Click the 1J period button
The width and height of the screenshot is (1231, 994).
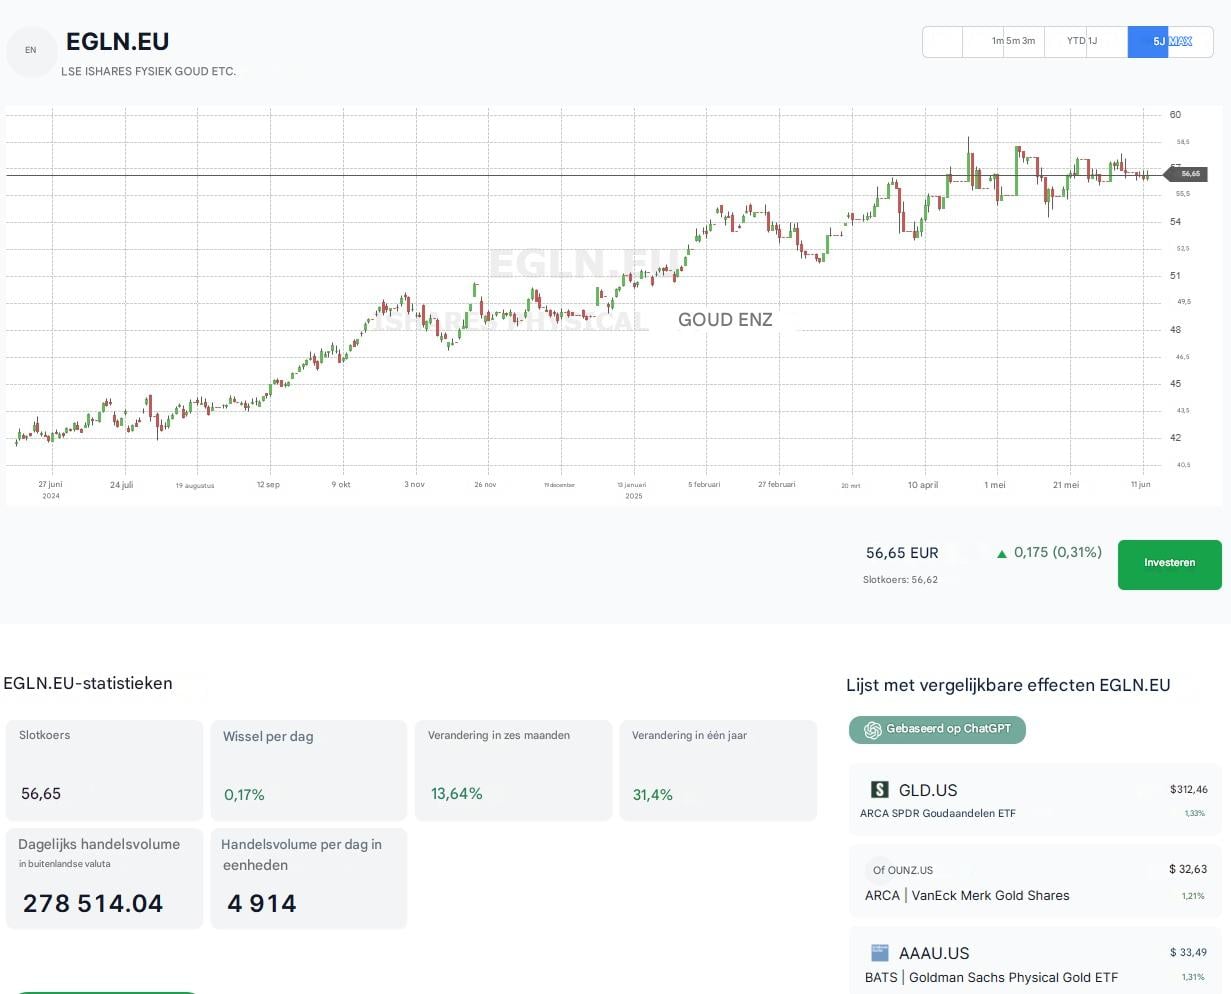point(1093,41)
